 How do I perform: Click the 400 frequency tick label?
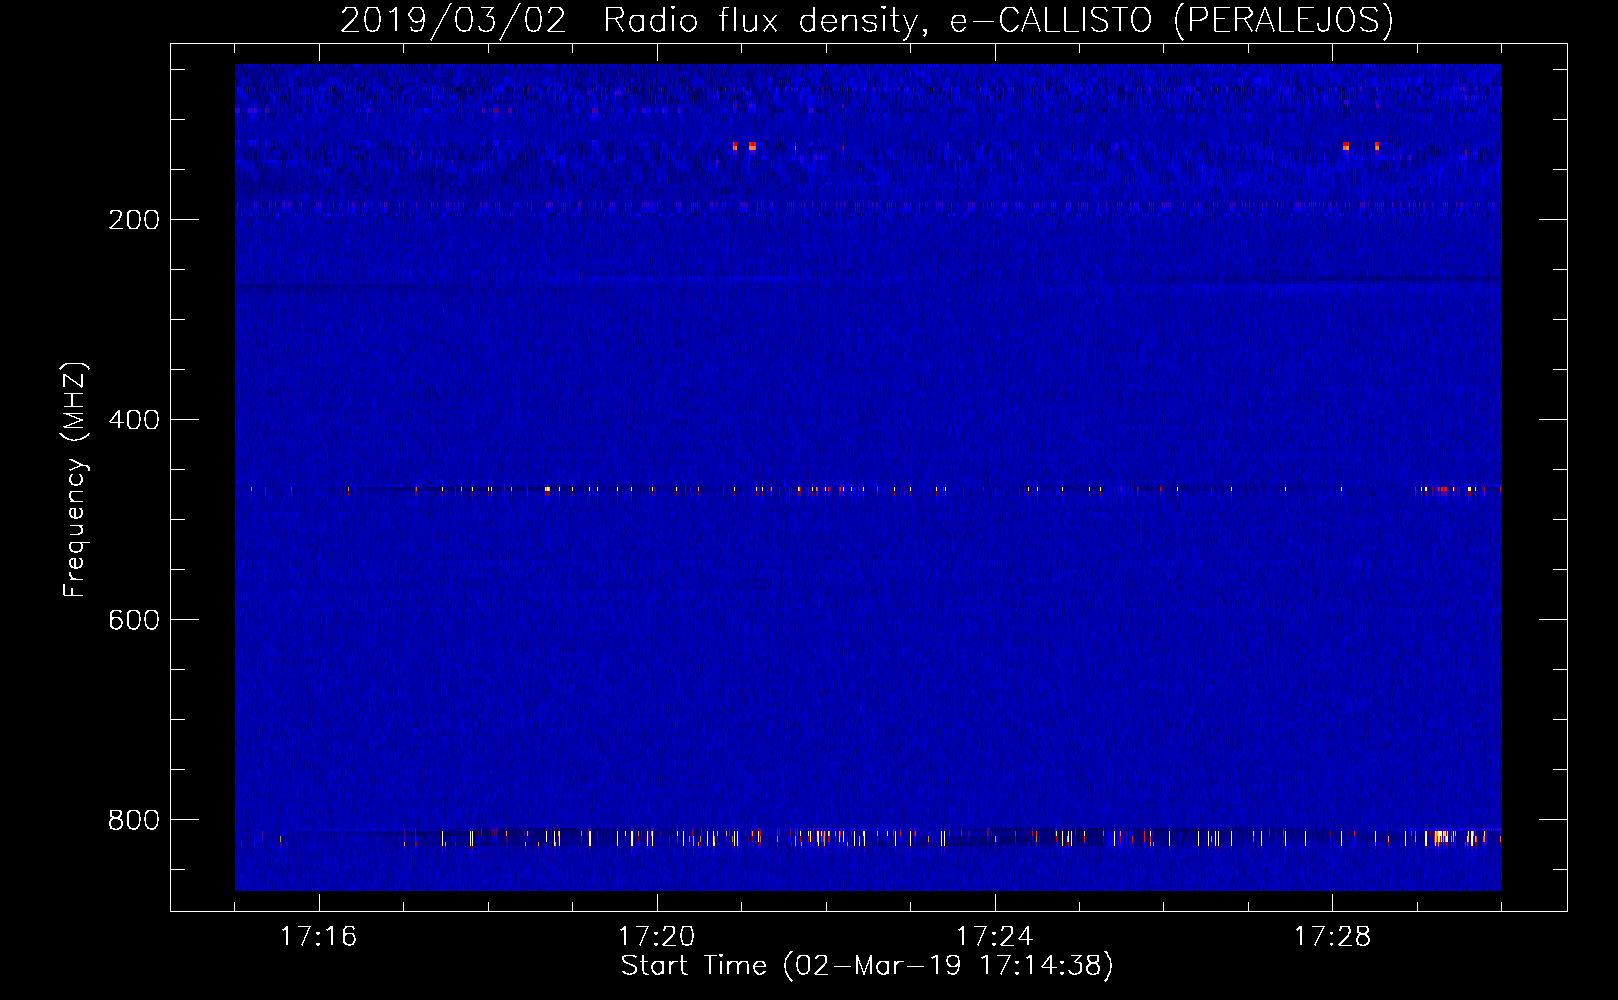click(134, 420)
